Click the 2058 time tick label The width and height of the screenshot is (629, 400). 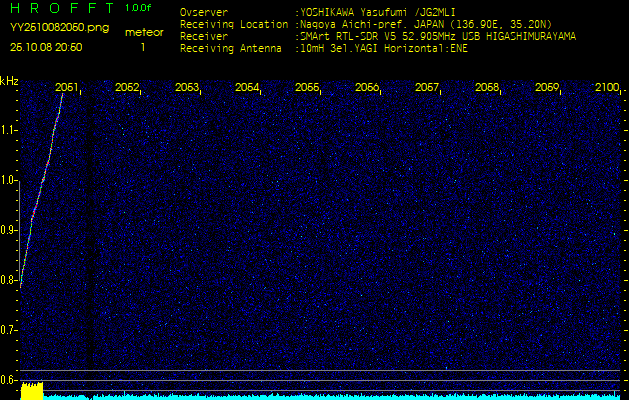(487, 88)
